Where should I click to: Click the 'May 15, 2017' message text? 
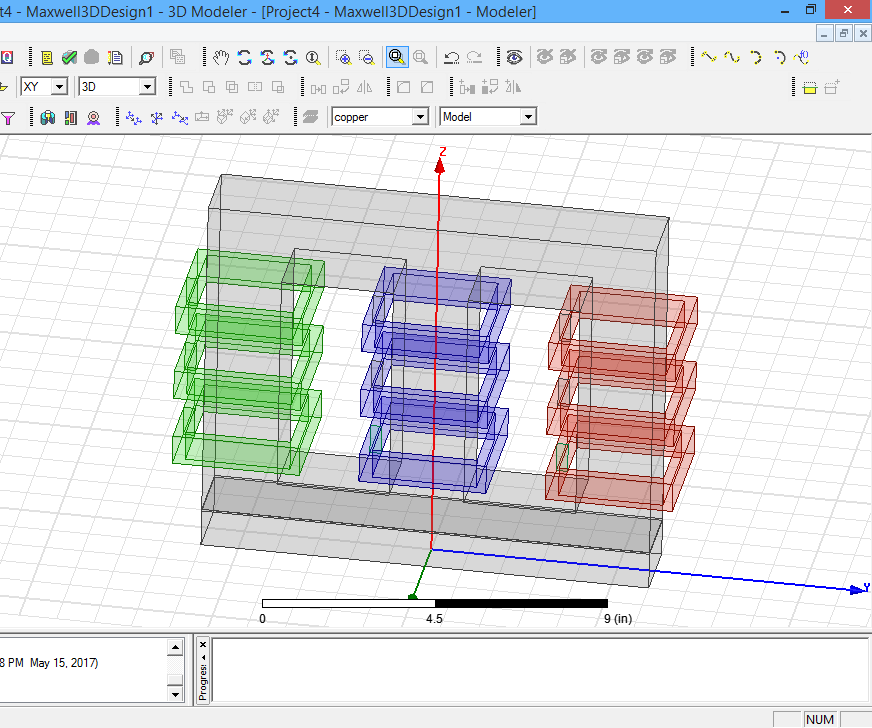click(64, 663)
